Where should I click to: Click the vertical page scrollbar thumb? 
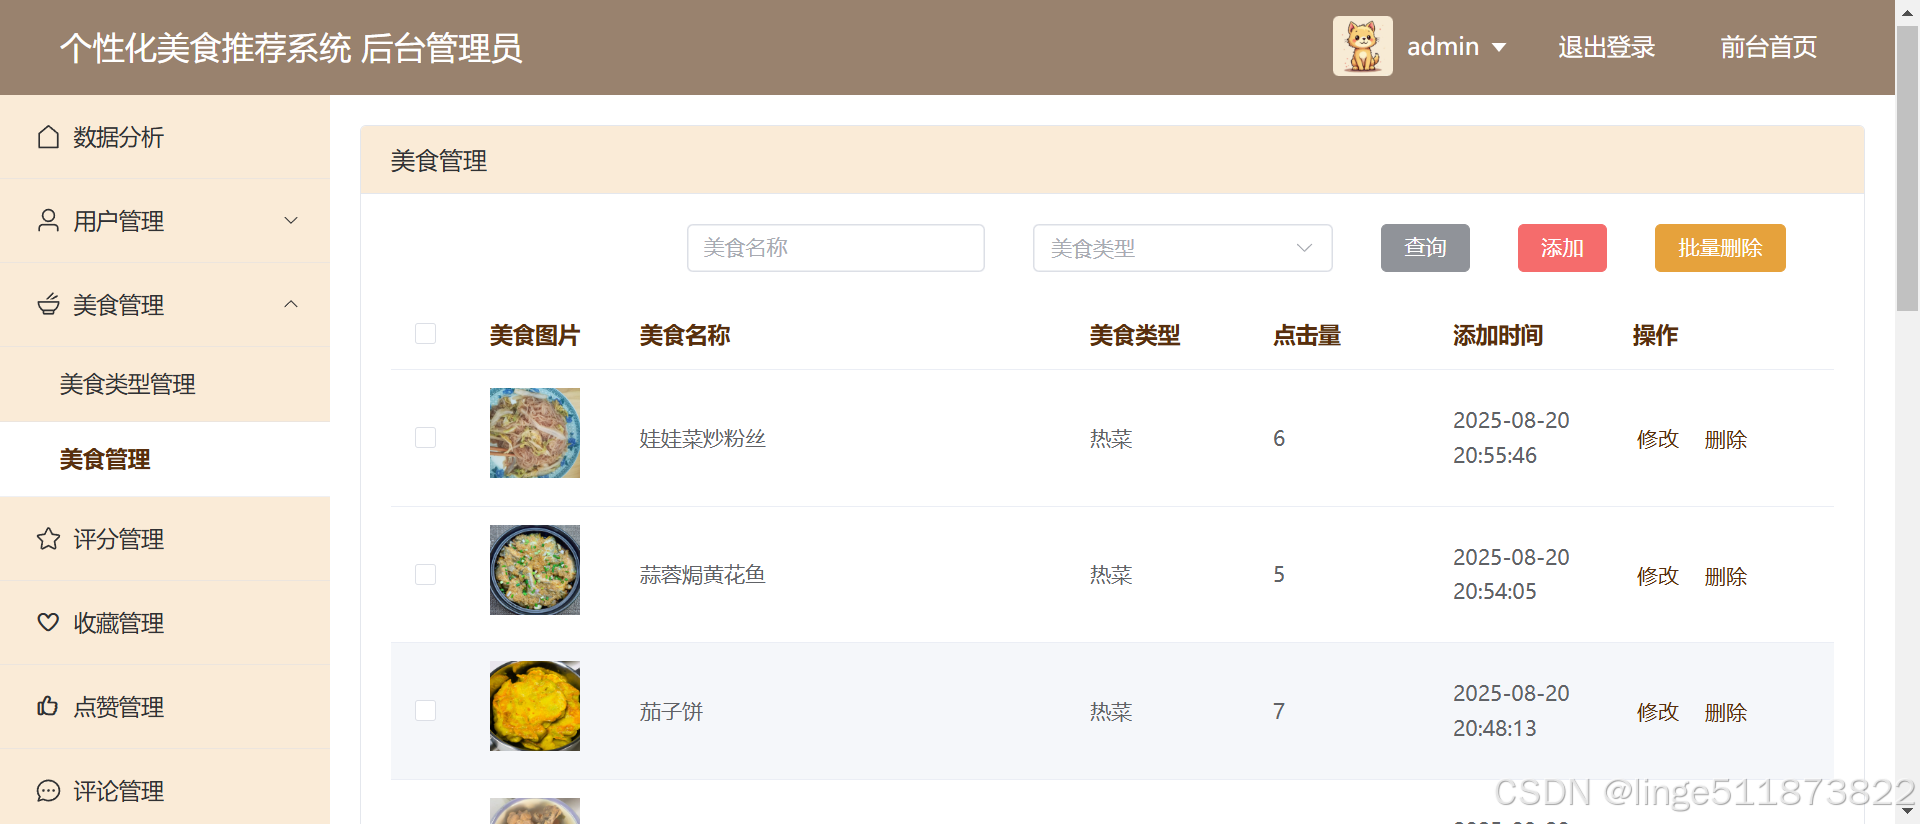point(1907,168)
